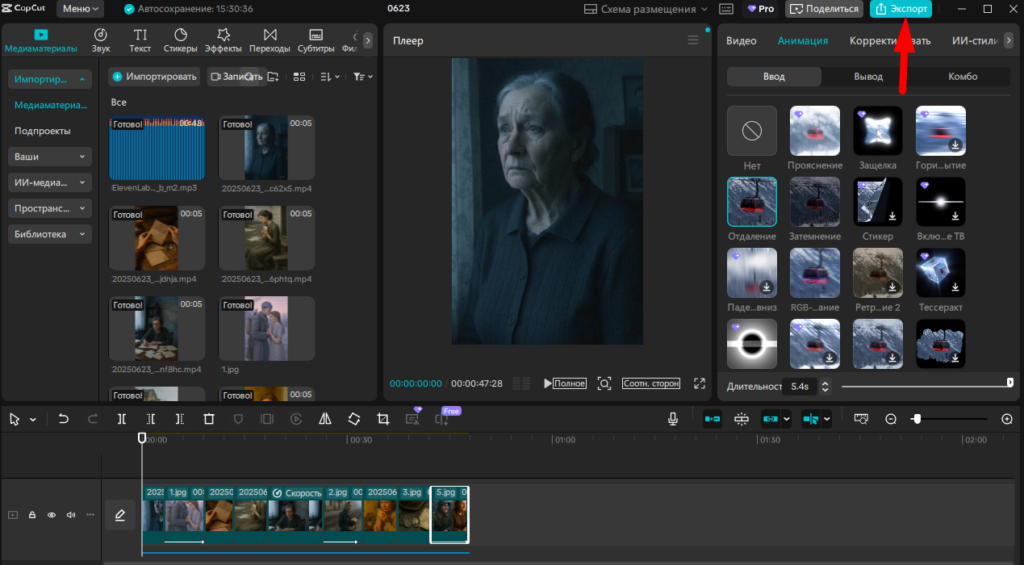1024x565 pixels.
Task: Click the Экспорт button
Action: tap(901, 9)
